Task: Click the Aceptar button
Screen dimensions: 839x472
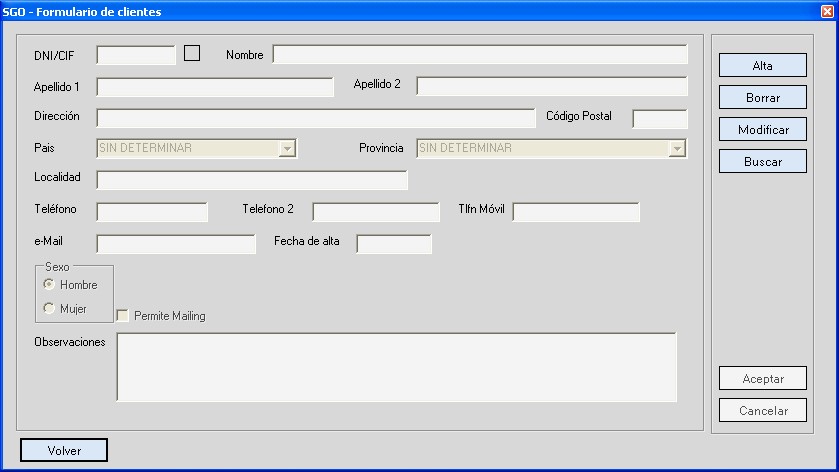Action: click(x=762, y=378)
